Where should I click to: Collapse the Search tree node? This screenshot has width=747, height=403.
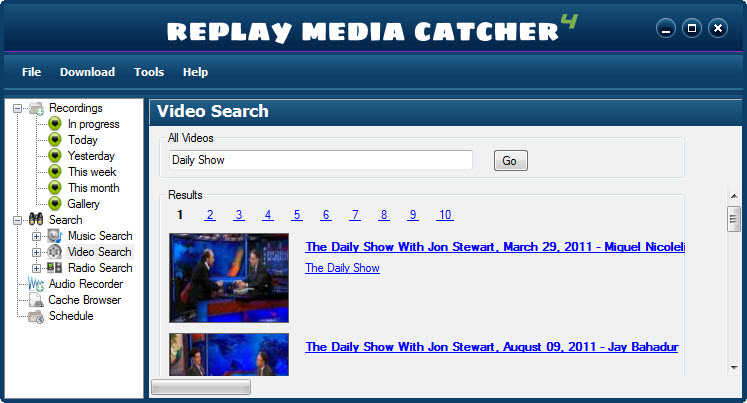pos(18,220)
